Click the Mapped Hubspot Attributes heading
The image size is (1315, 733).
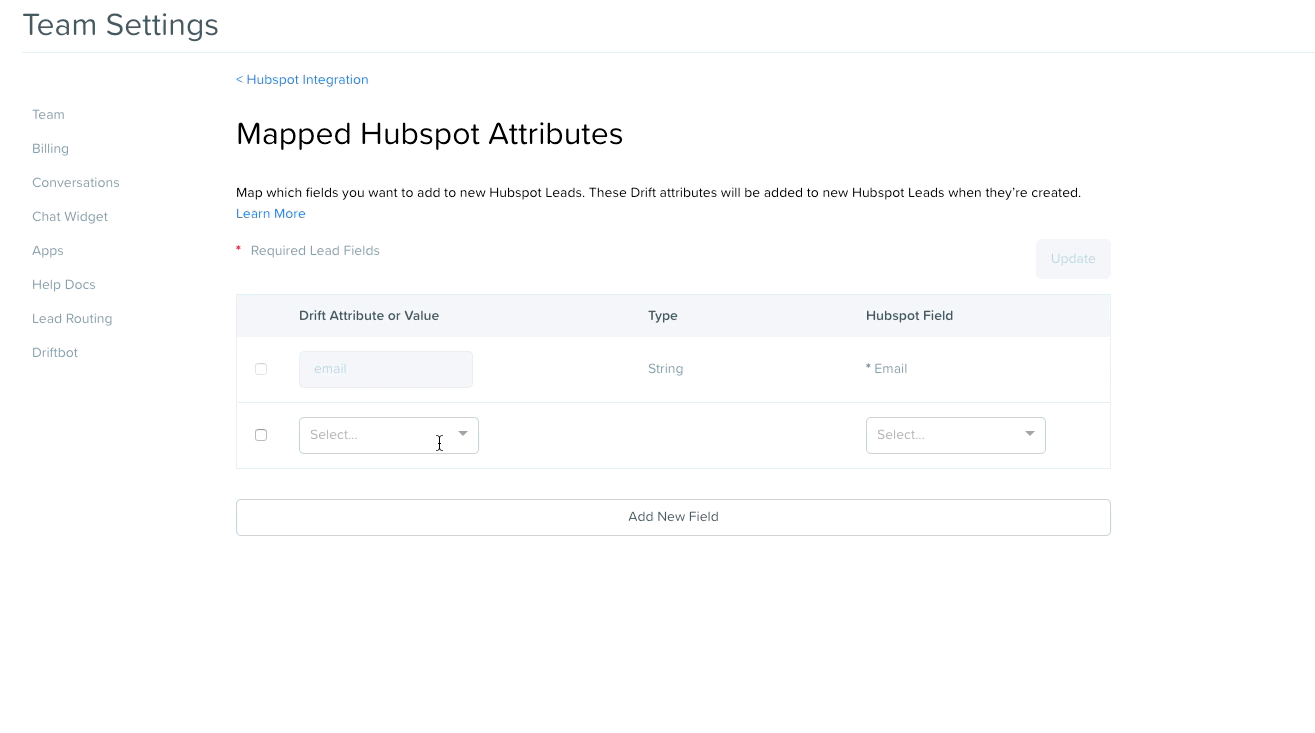430,134
